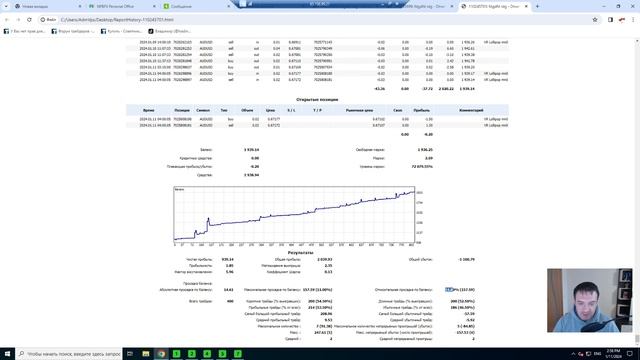The width and height of the screenshot is (640, 360).
Task: Open Task View from the taskbar
Action: [x=130, y=354]
